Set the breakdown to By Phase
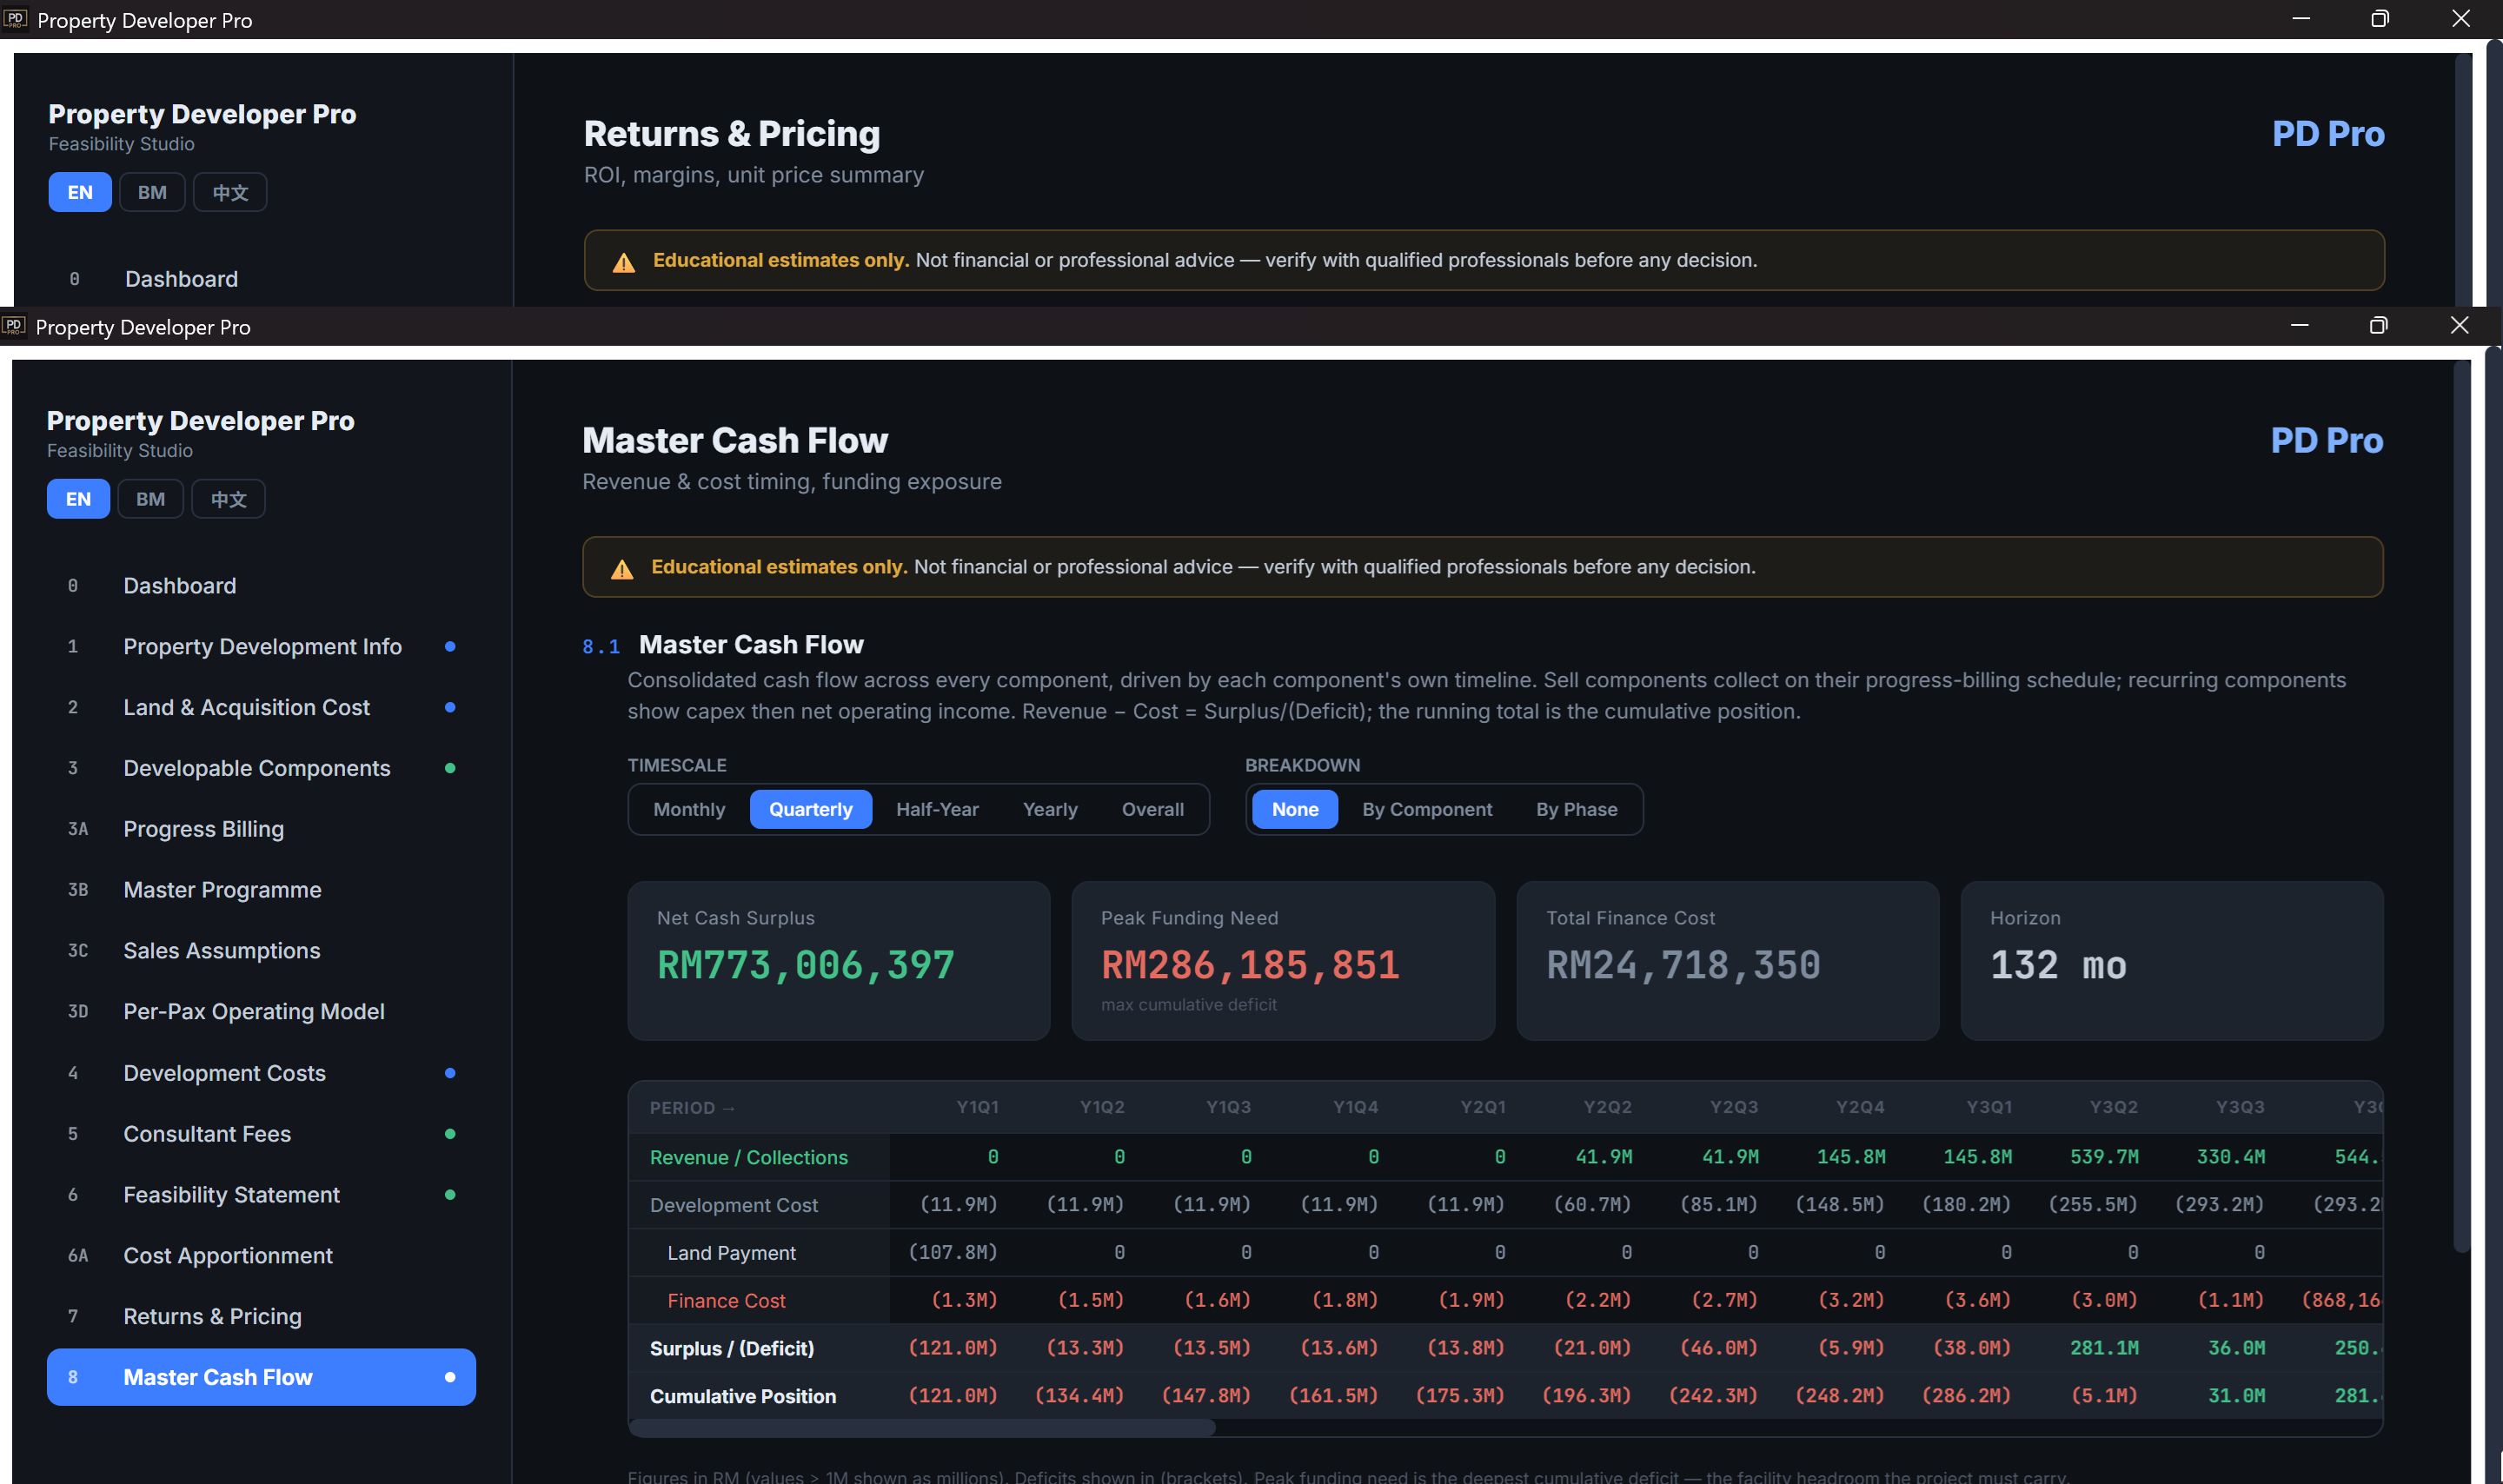The height and width of the screenshot is (1484, 2503). [x=1576, y=809]
